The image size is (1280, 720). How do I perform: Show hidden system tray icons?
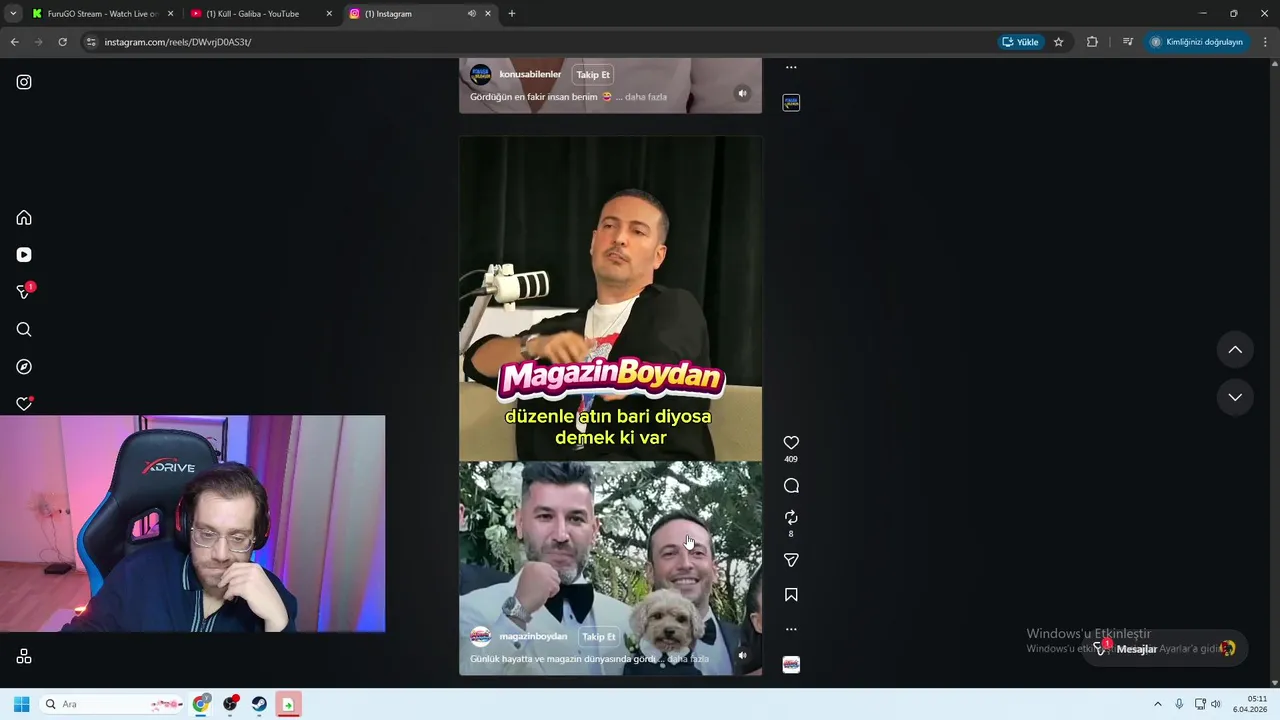click(x=1158, y=704)
